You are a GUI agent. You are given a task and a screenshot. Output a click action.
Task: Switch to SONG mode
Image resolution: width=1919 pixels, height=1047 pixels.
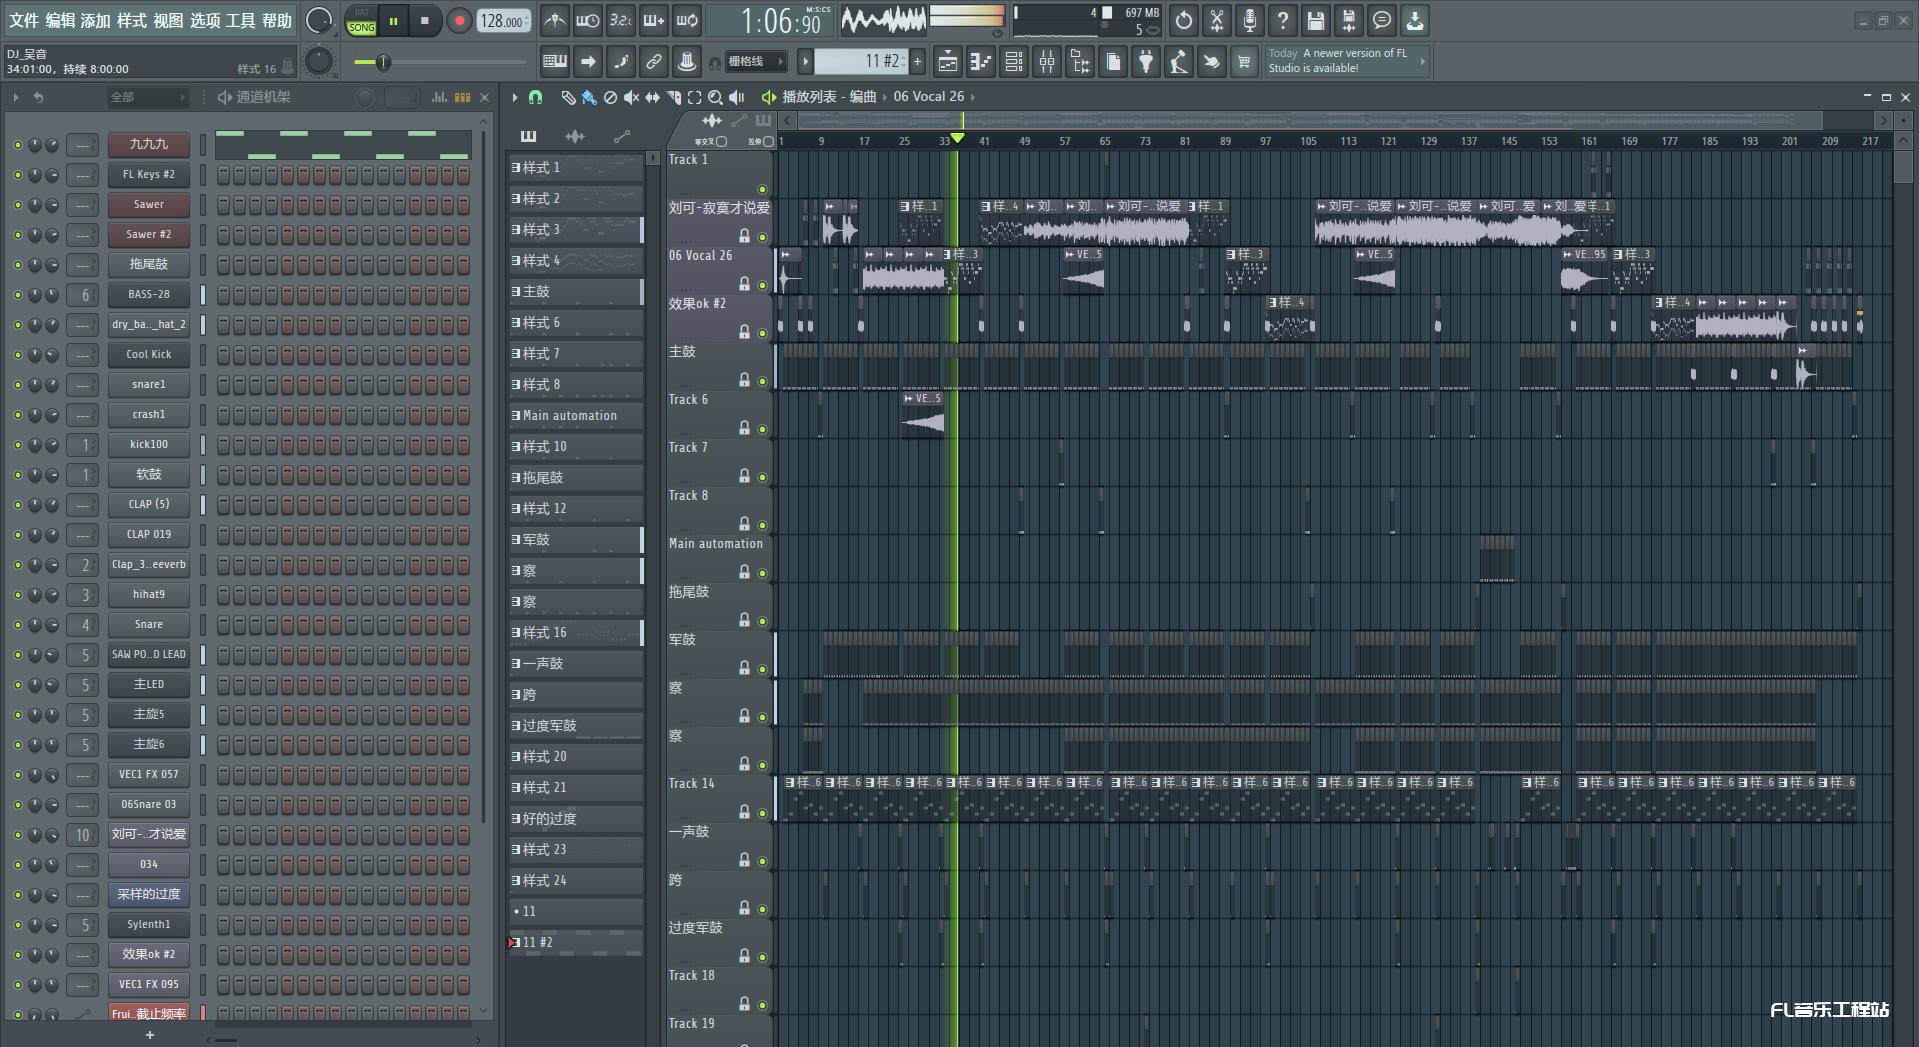point(361,27)
